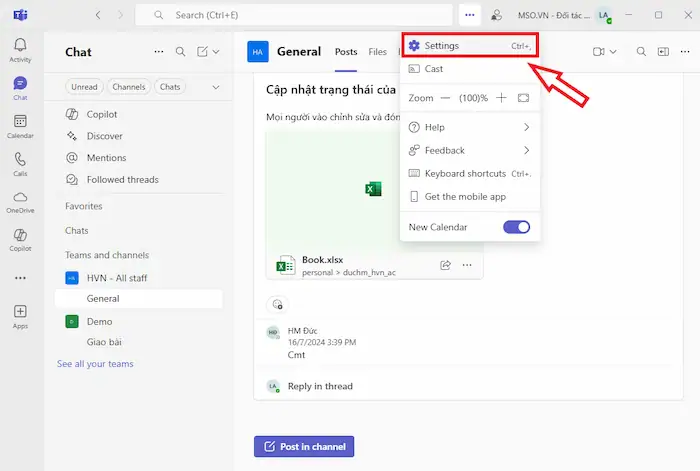Image resolution: width=700 pixels, height=471 pixels.
Task: Click the Copilot icon in left rail
Action: click(20, 238)
